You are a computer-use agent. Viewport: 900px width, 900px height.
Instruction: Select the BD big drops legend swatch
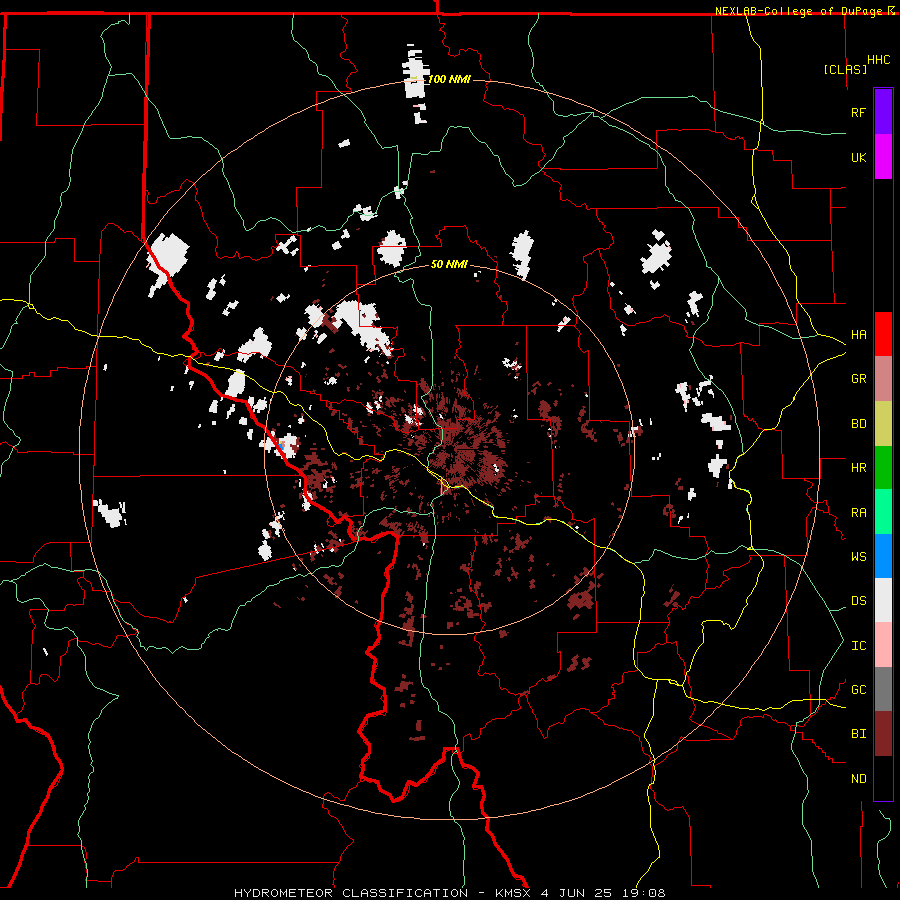883,423
